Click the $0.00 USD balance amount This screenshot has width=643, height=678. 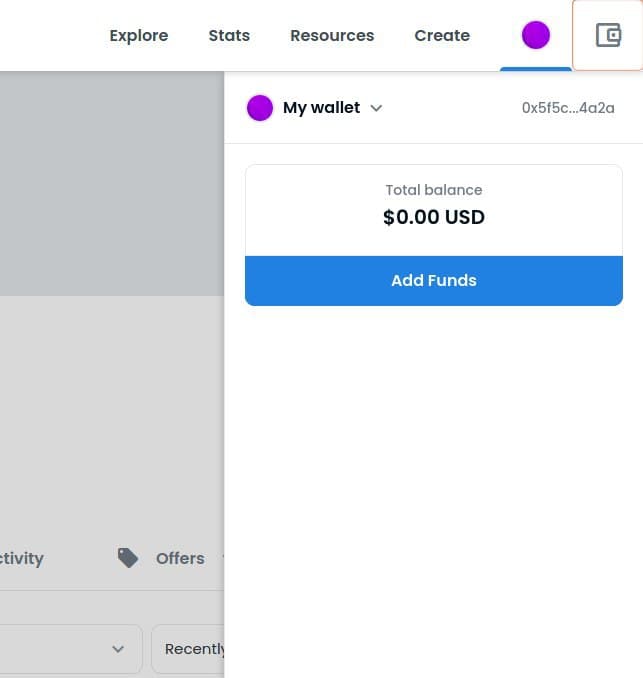click(434, 217)
